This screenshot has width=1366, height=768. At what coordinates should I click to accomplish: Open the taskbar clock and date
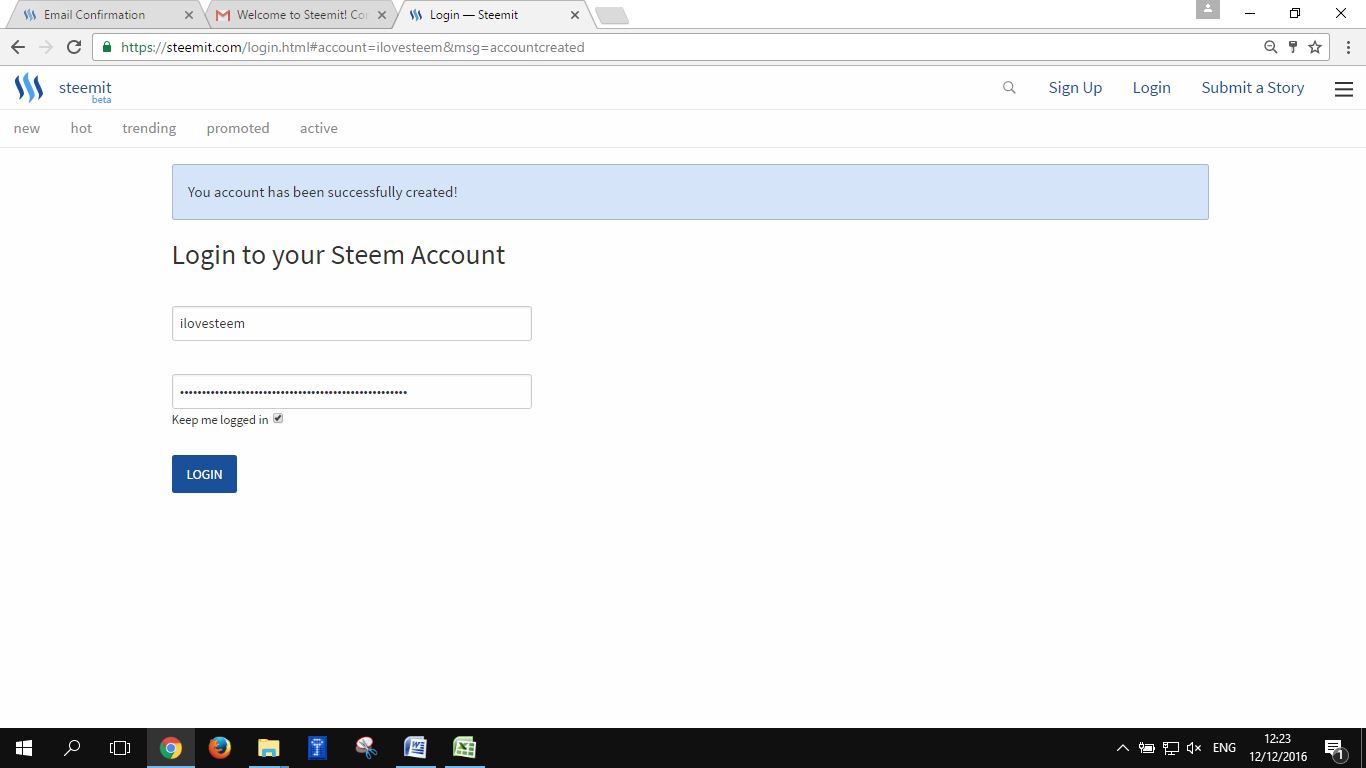tap(1277, 748)
